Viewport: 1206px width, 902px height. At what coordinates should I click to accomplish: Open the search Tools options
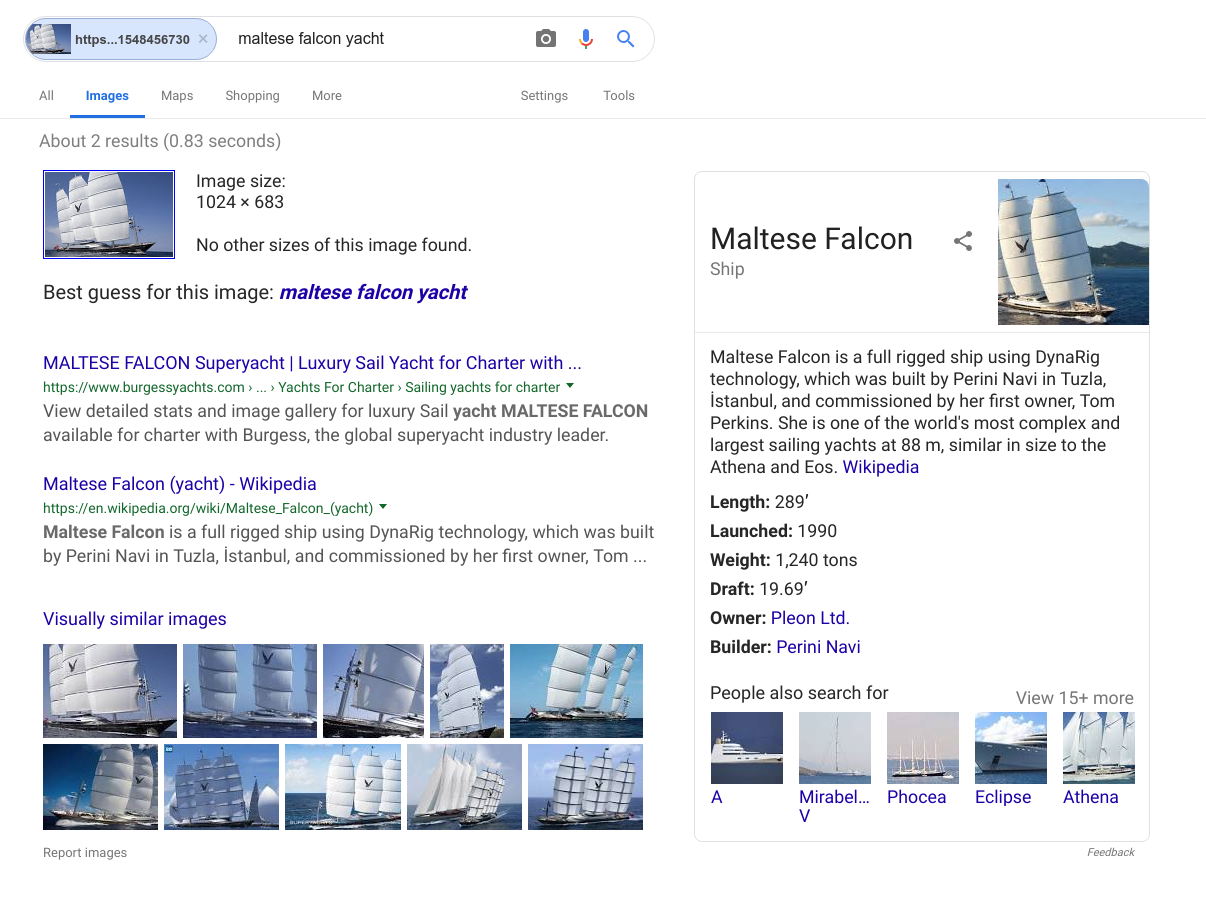pos(618,96)
